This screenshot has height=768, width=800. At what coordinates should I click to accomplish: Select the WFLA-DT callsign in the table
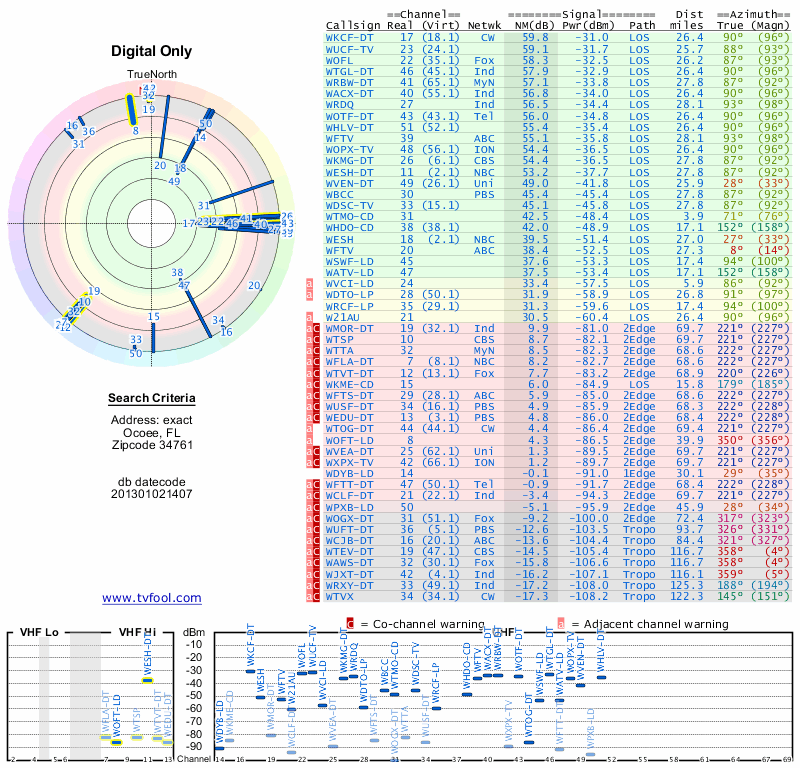pyautogui.click(x=349, y=362)
